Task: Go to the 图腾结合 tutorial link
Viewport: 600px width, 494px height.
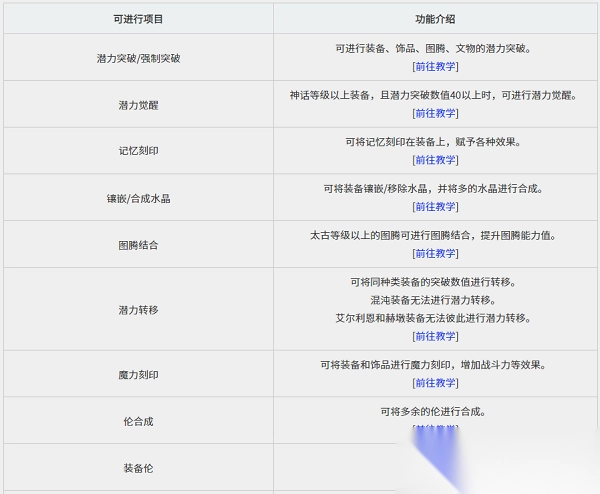Action: click(x=435, y=254)
